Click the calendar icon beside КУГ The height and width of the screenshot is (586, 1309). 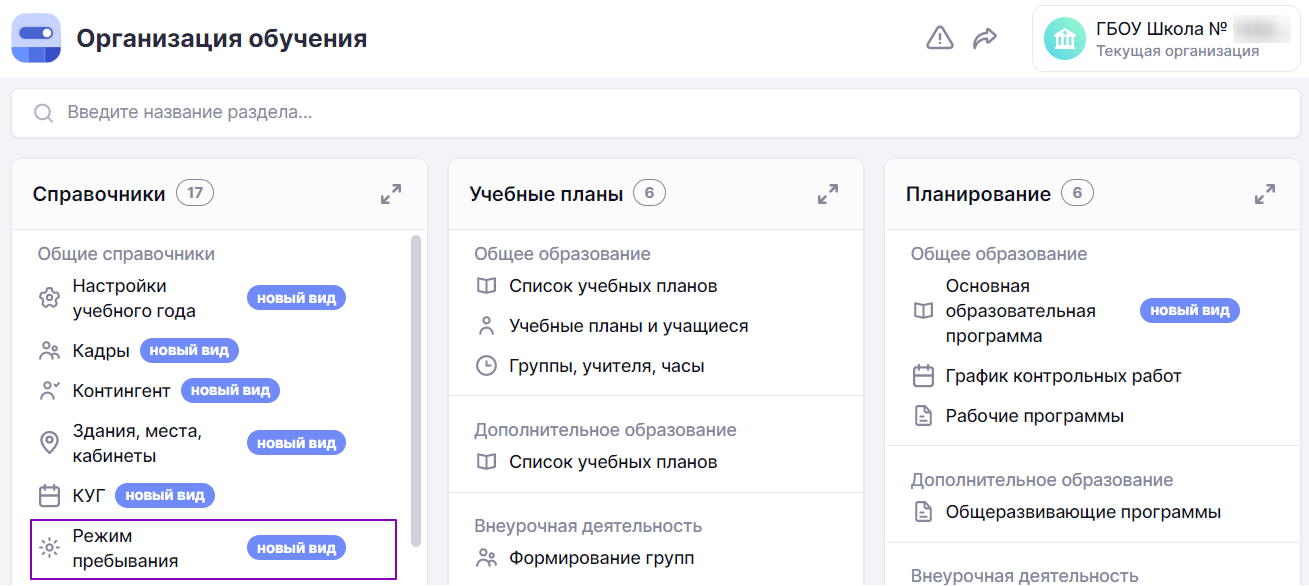pos(49,495)
